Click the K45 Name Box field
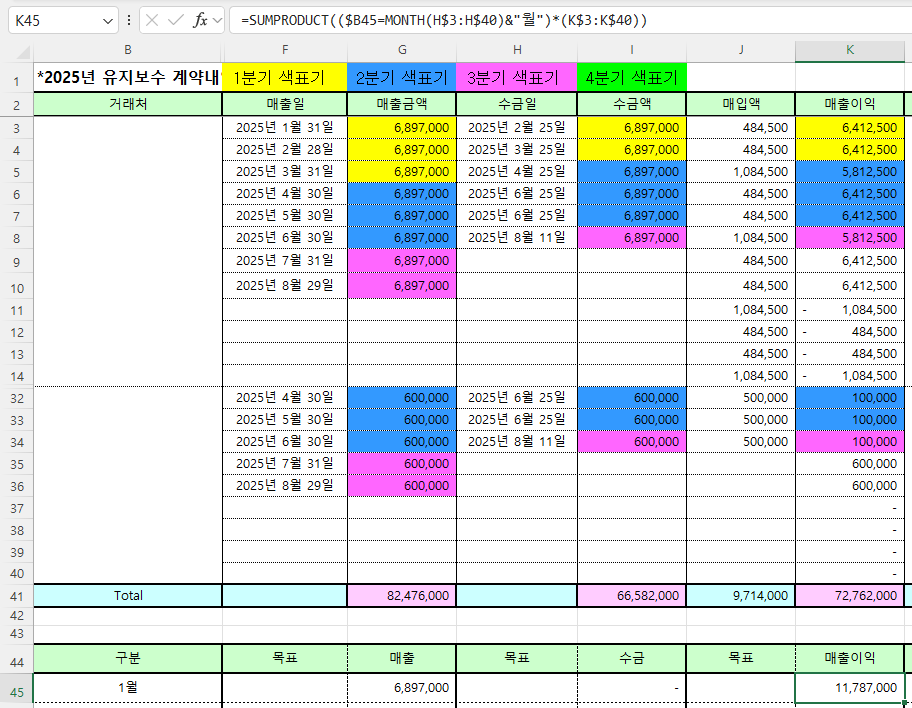 coord(63,20)
